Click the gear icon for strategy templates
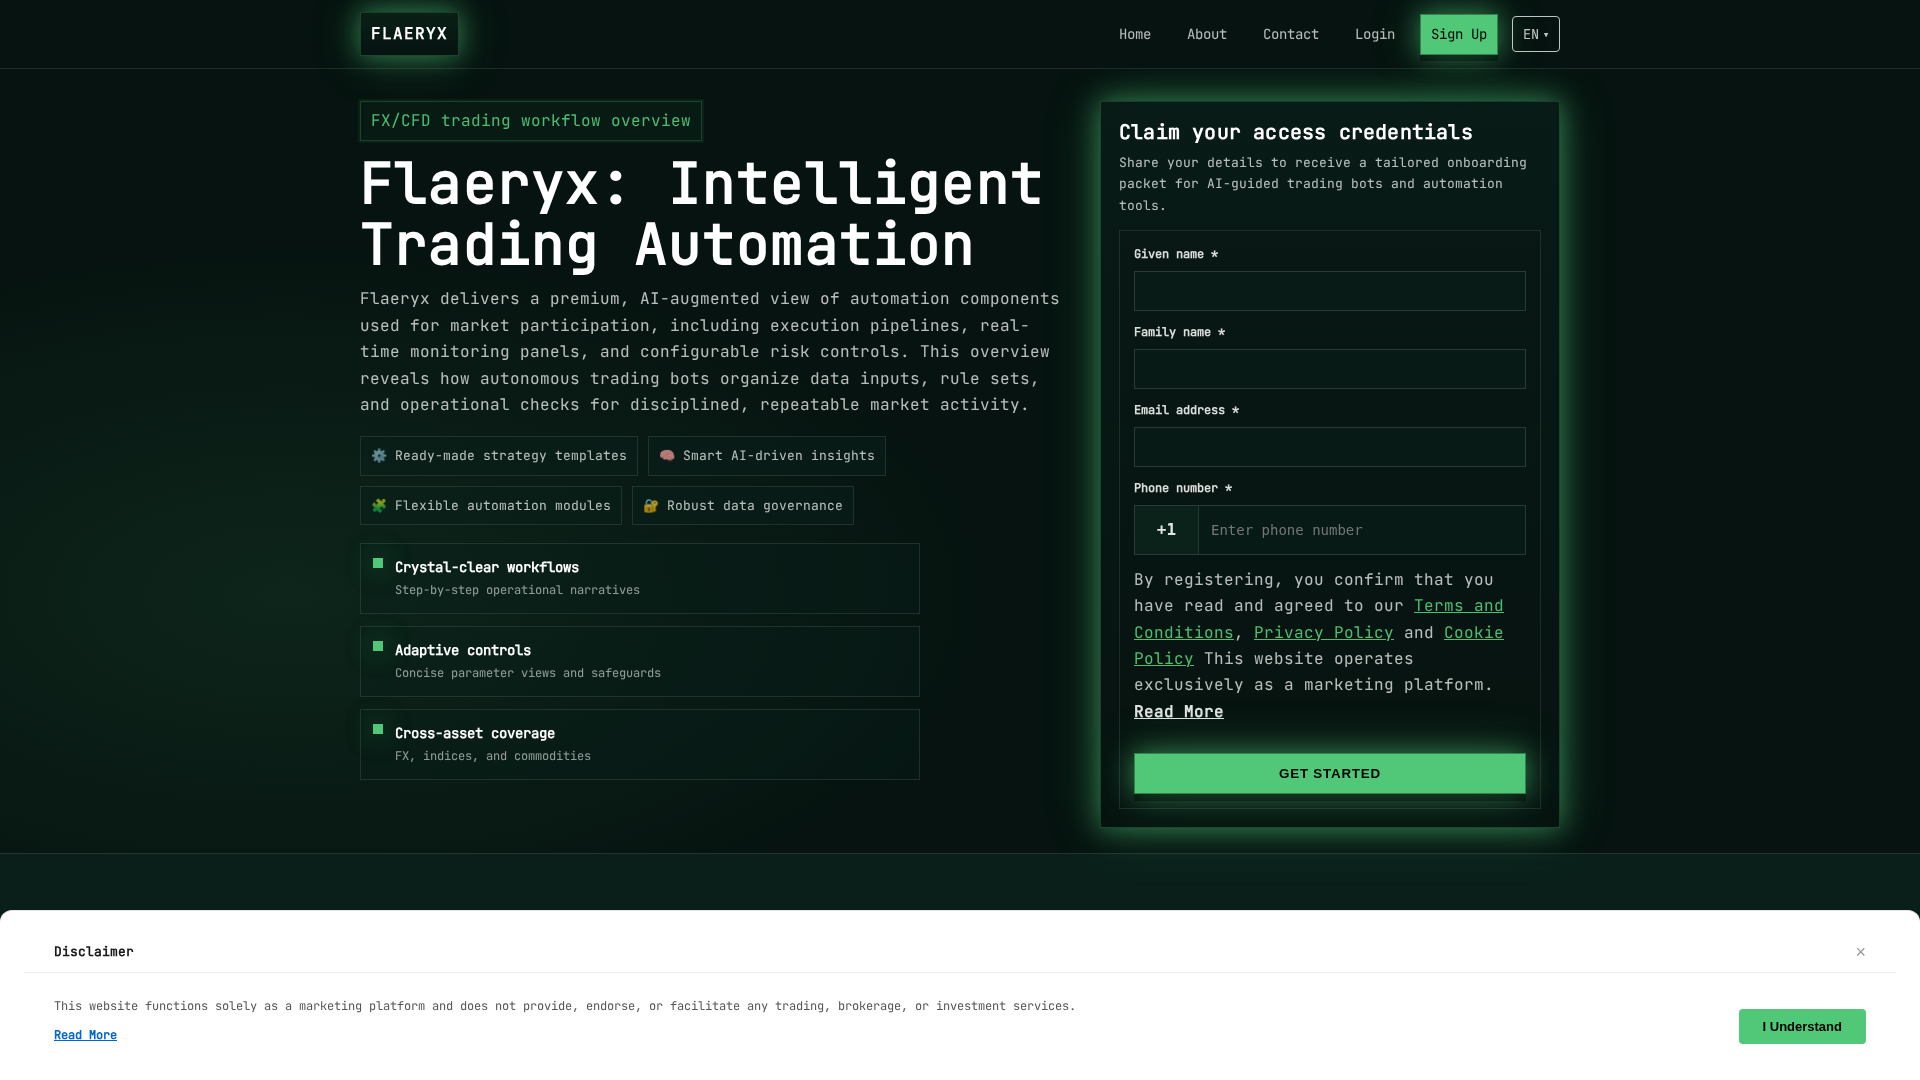Screen dimensions: 1920x1080 coord(379,456)
